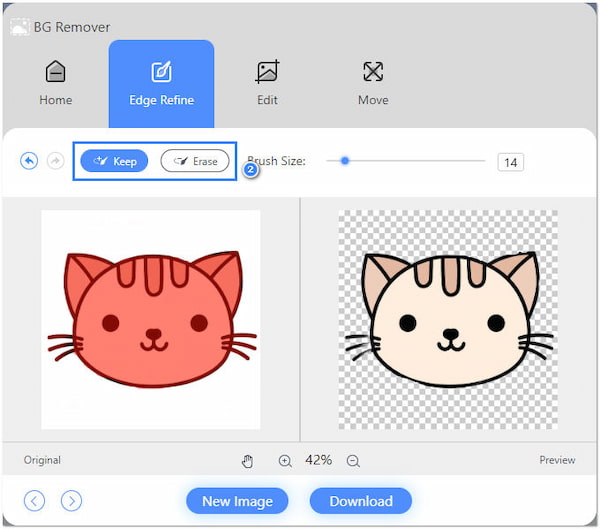This screenshot has height=529, width=600.
Task: Click the New Image button
Action: pos(237,501)
